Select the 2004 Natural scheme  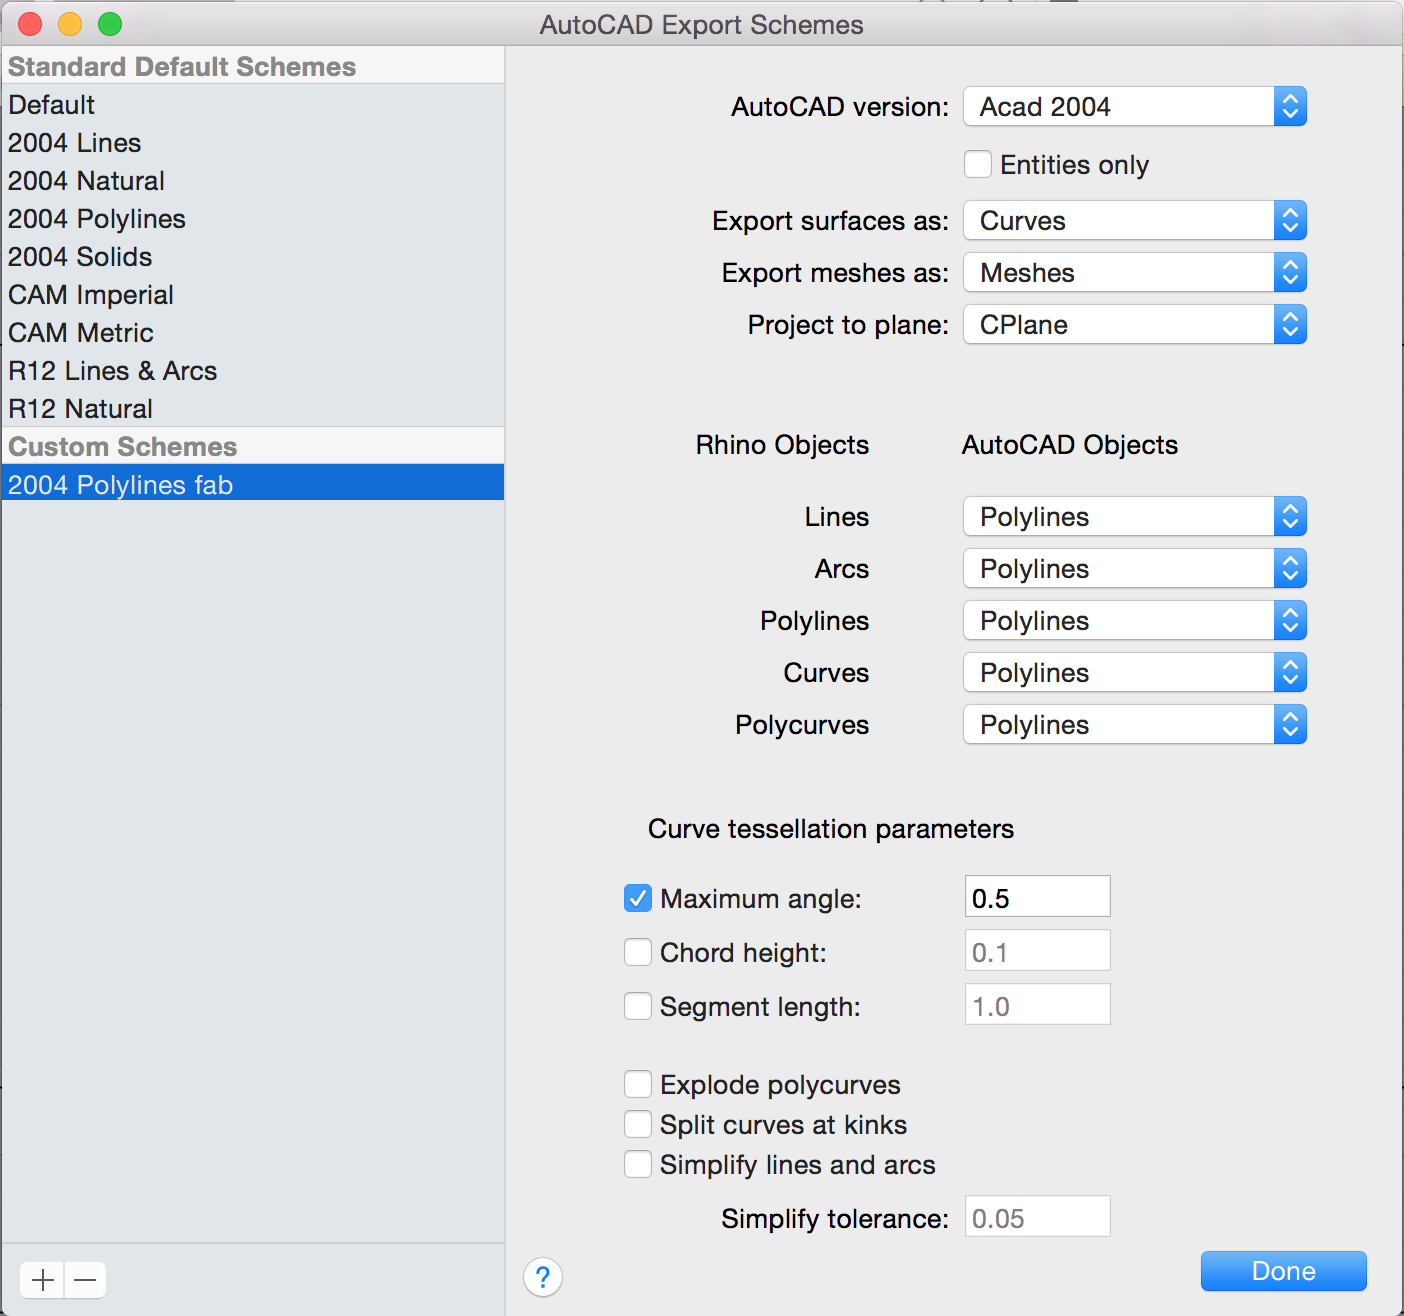pos(252,180)
